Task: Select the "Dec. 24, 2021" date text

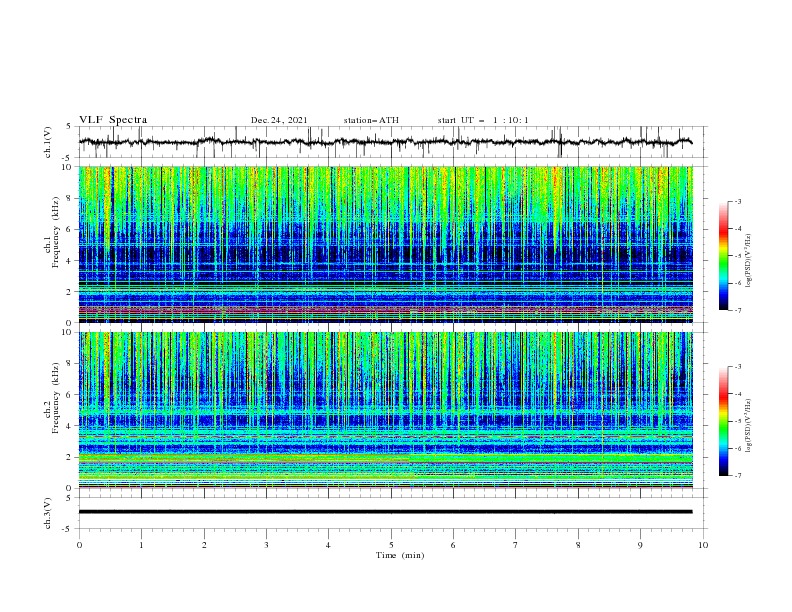Action: 279,120
